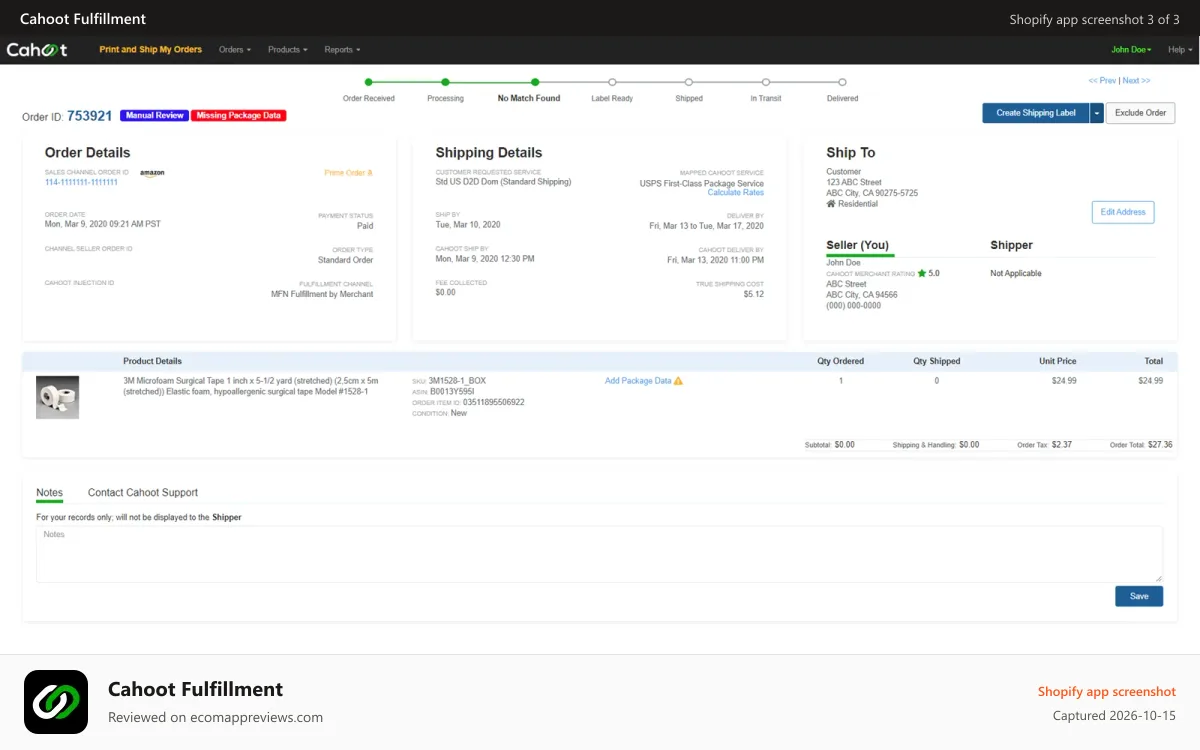
Task: Expand the Orders menu
Action: [x=235, y=49]
